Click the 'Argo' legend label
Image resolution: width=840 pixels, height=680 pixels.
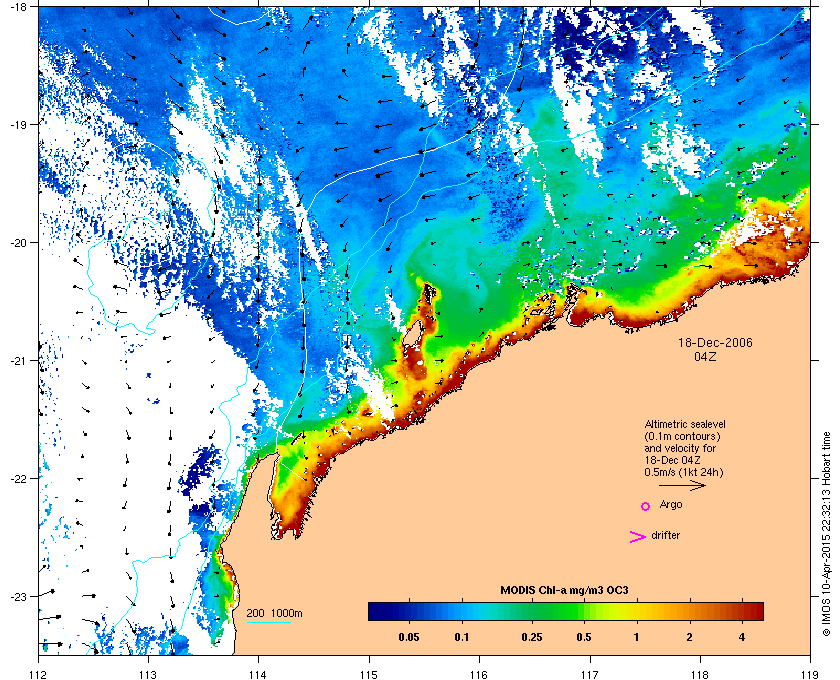tap(671, 505)
